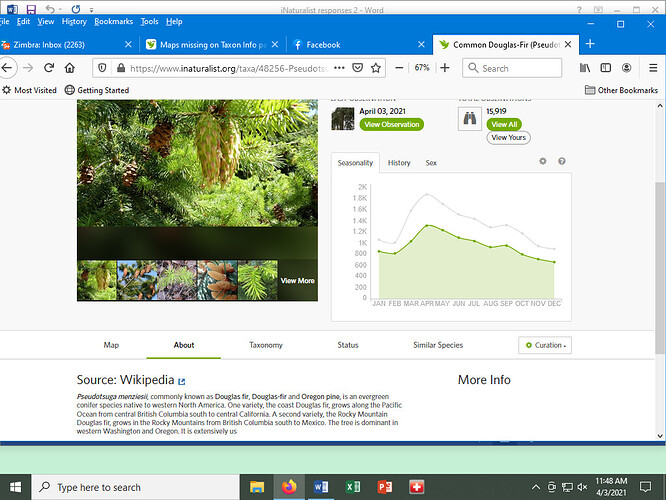This screenshot has height=500, width=666.
Task: Close the Common Douglas-Fir tab
Action: click(568, 45)
